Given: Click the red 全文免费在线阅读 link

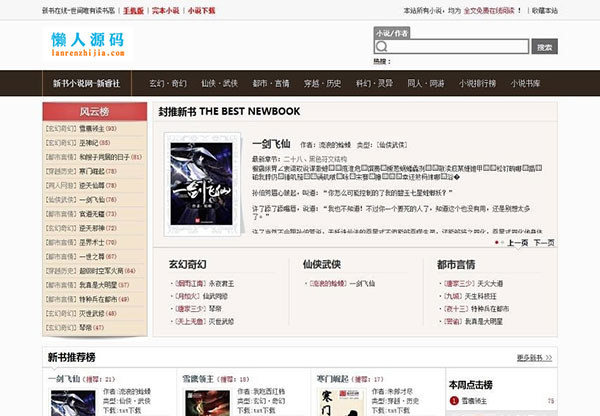Looking at the screenshot, I should click(489, 11).
